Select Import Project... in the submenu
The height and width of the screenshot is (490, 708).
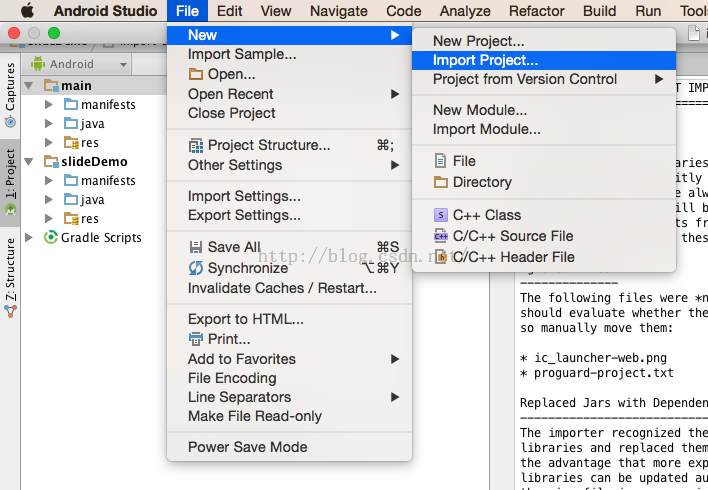coord(544,60)
